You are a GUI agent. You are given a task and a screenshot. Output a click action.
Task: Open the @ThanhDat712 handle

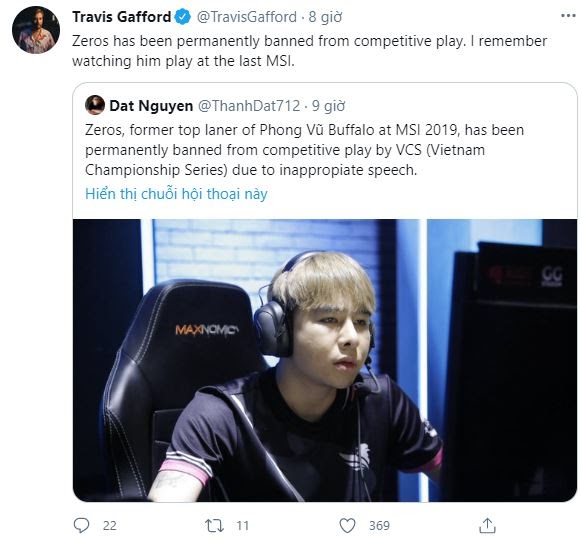pyautogui.click(x=249, y=106)
